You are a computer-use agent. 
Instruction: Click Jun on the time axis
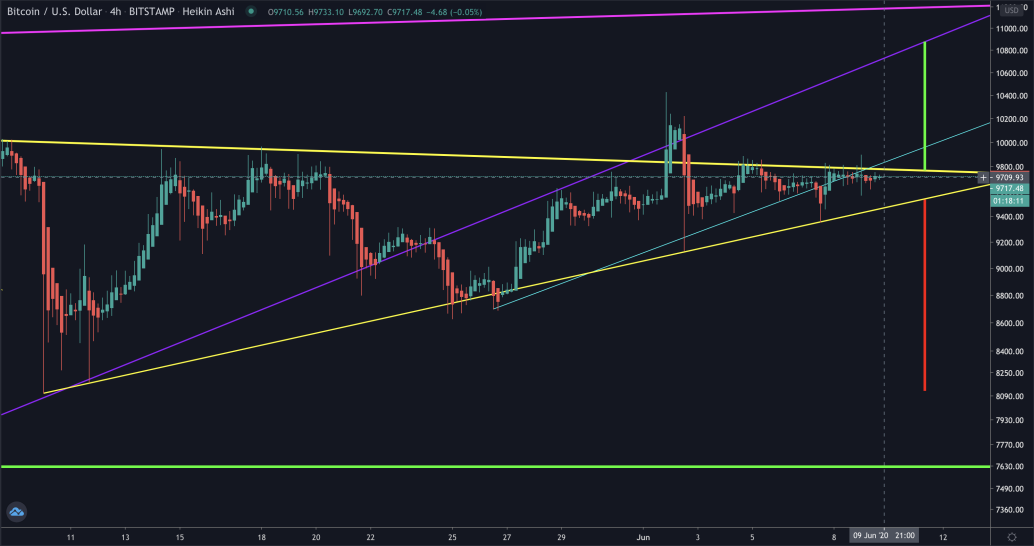[x=644, y=537]
